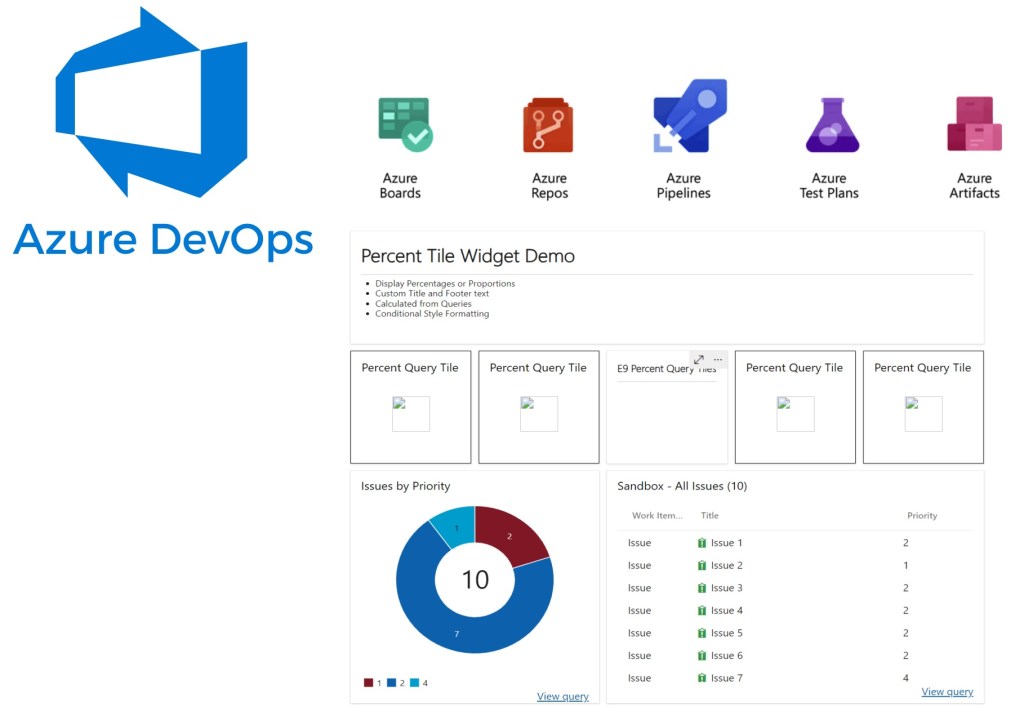This screenshot has width=1024, height=721.
Task: Click the green icon beside Issue 1
Action: [702, 543]
